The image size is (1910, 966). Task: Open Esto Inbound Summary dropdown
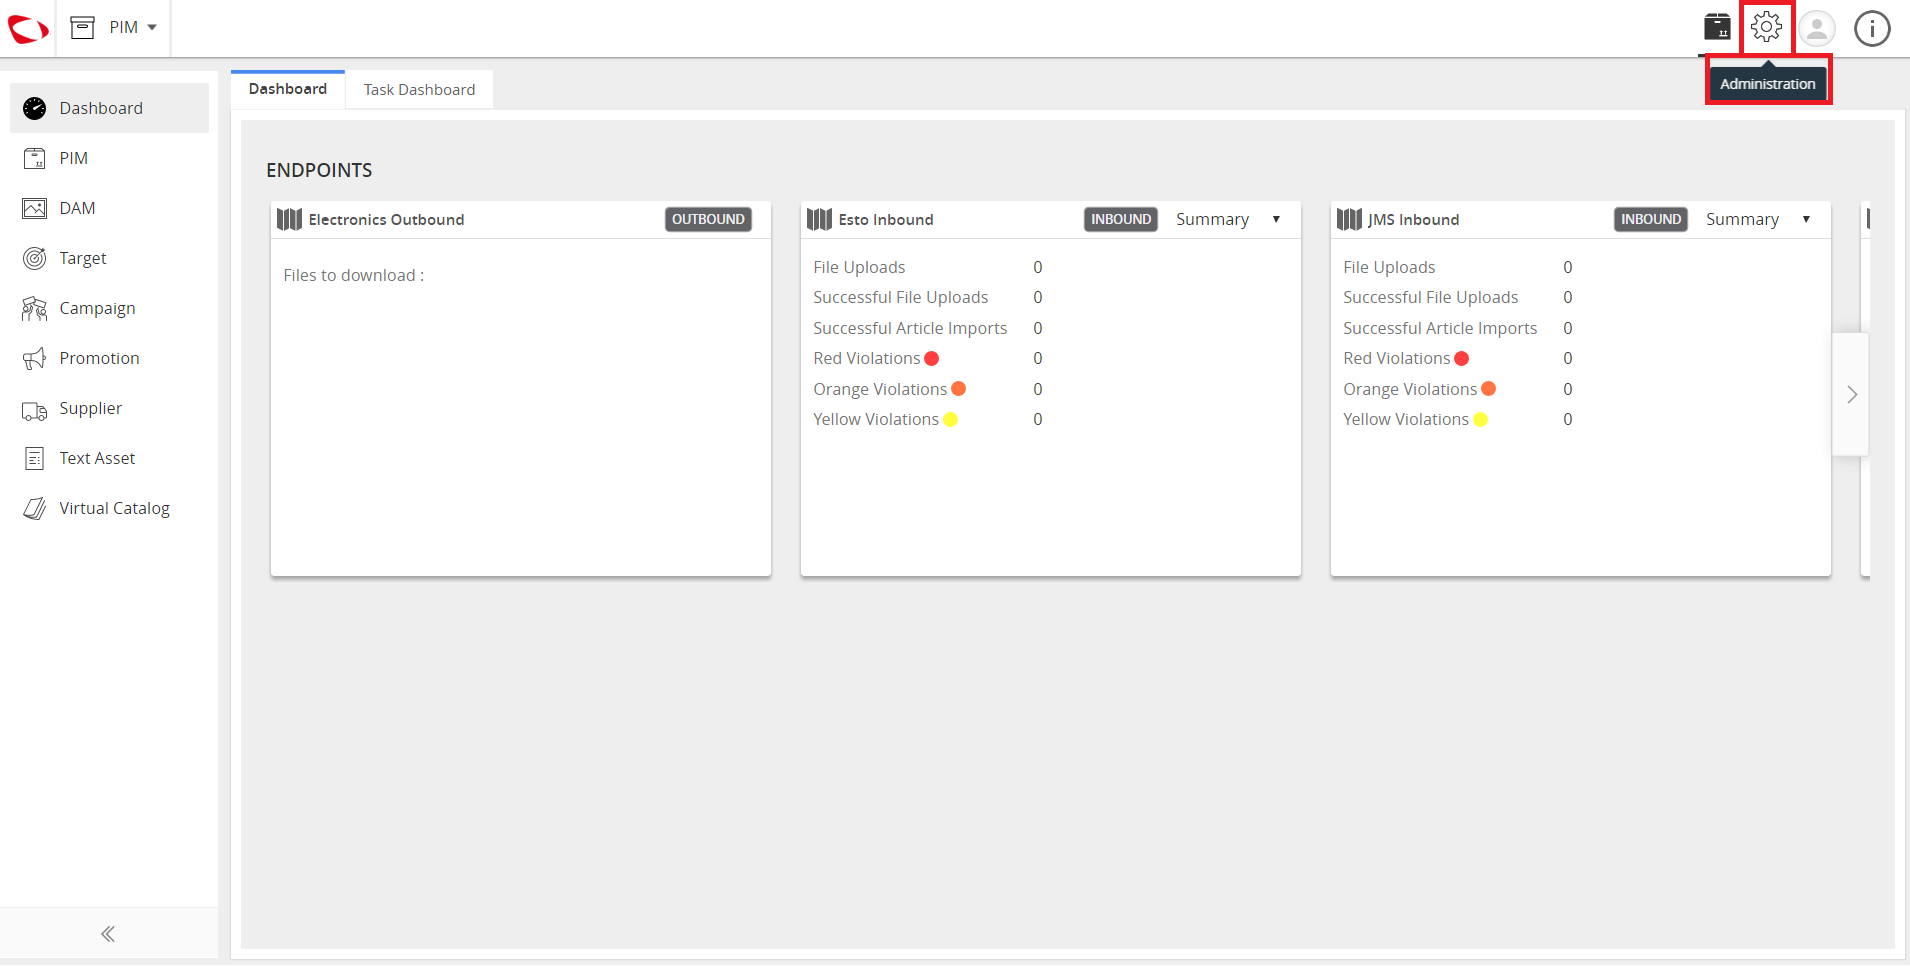pyautogui.click(x=1229, y=219)
